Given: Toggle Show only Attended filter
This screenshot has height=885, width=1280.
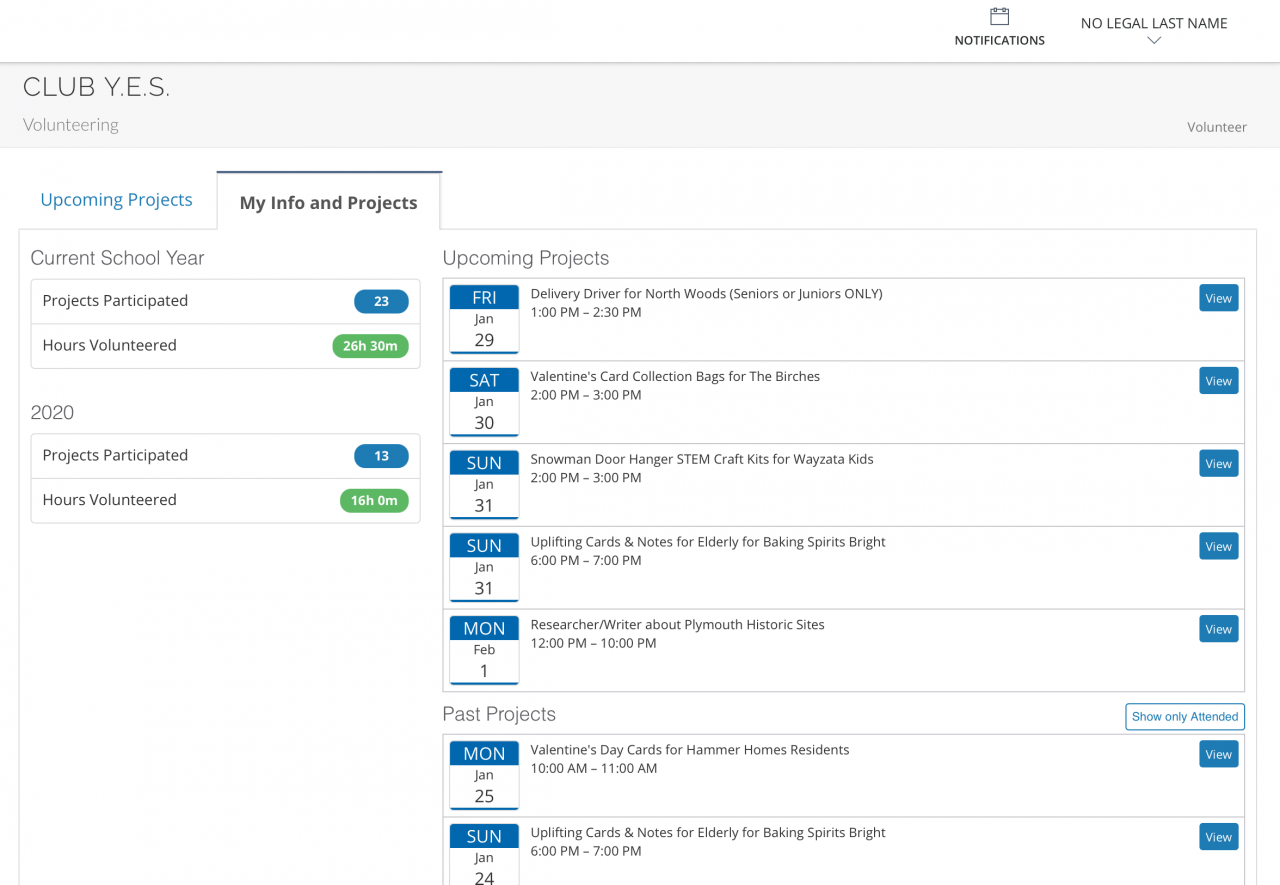Looking at the screenshot, I should (x=1185, y=717).
